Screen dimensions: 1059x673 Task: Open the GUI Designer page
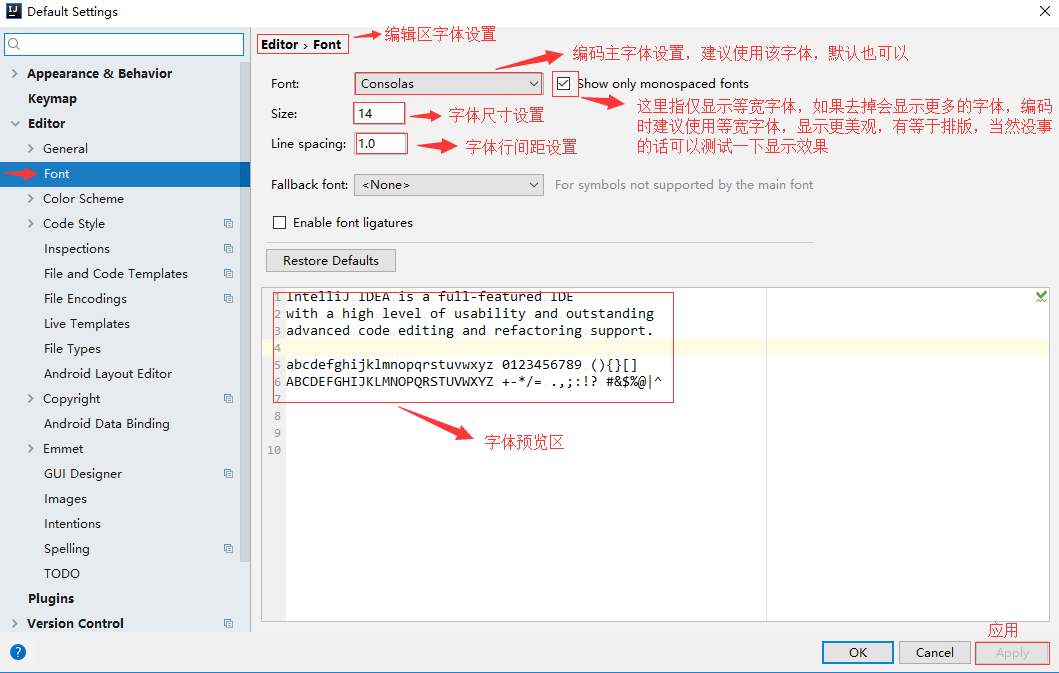82,474
